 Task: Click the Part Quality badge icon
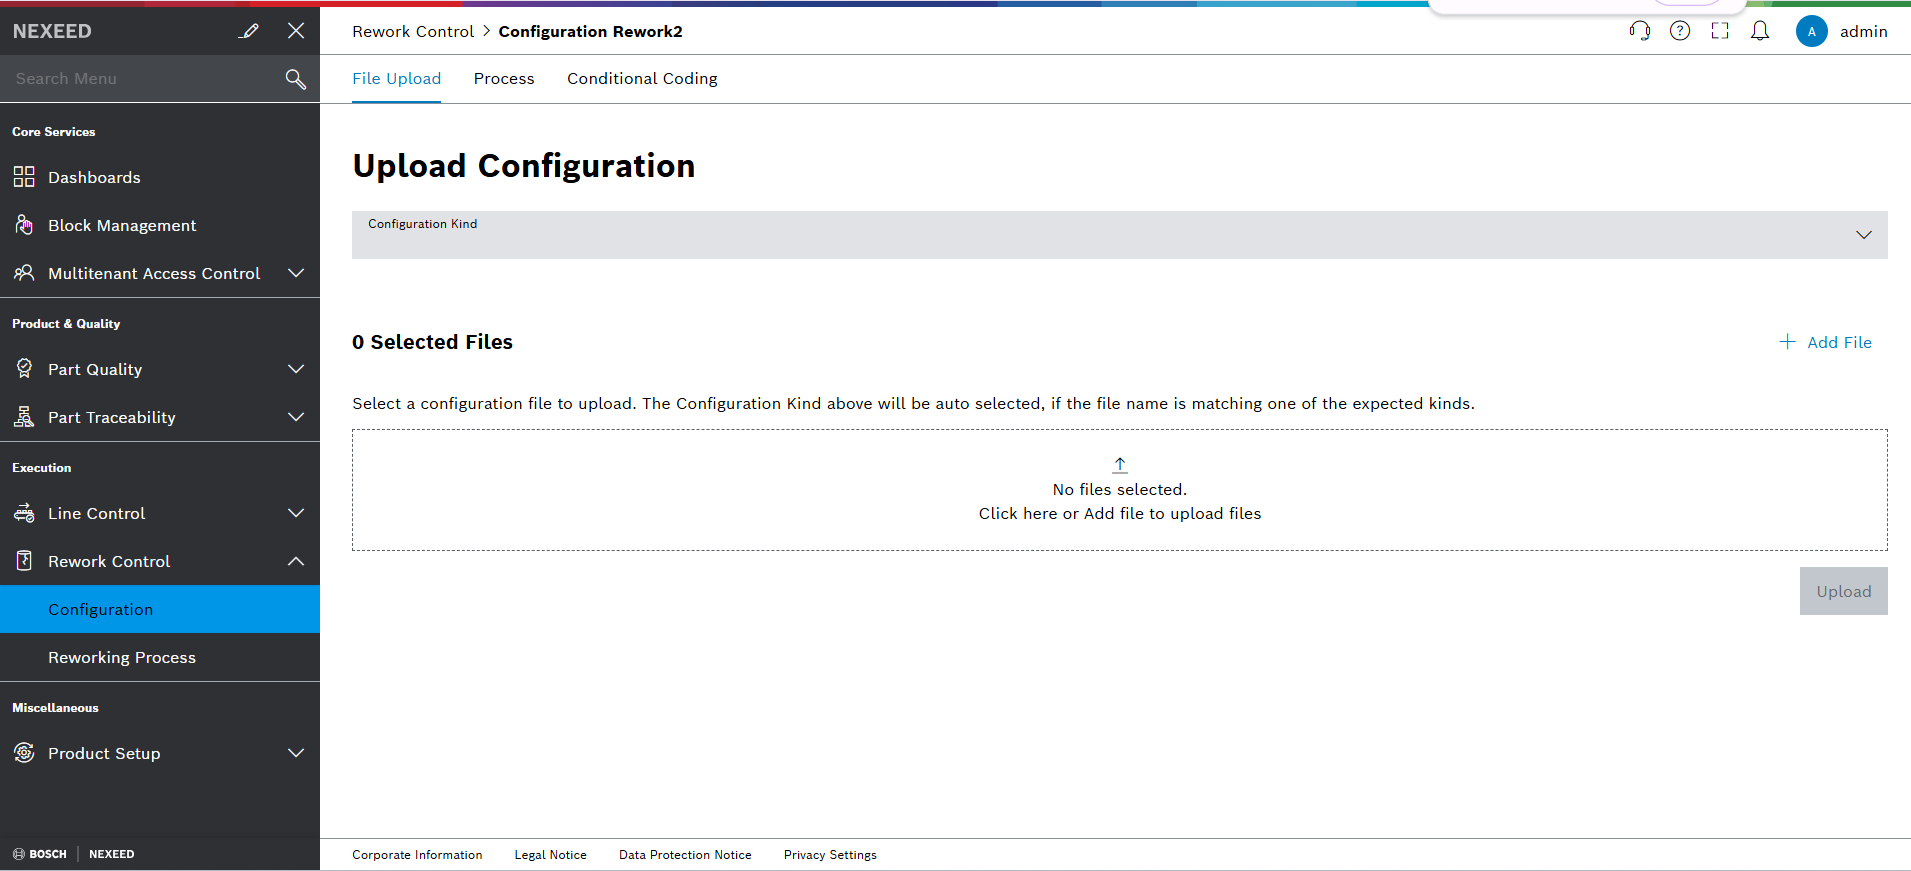[x=24, y=369]
